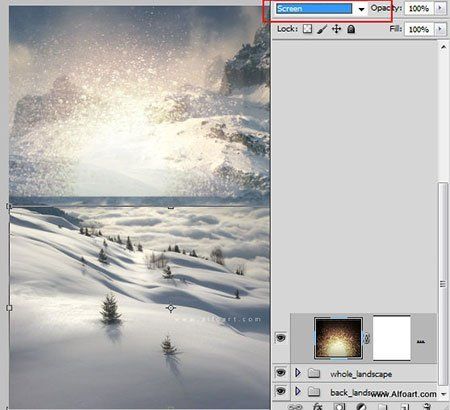Expand the back_landscape group triangle
450x410 pixels.
(298, 391)
